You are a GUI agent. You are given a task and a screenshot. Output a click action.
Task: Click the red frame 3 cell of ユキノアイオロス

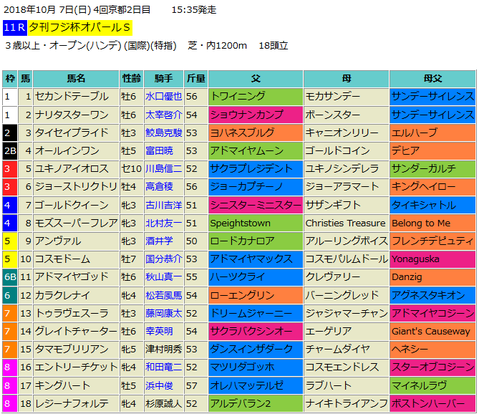pyautogui.click(x=10, y=169)
